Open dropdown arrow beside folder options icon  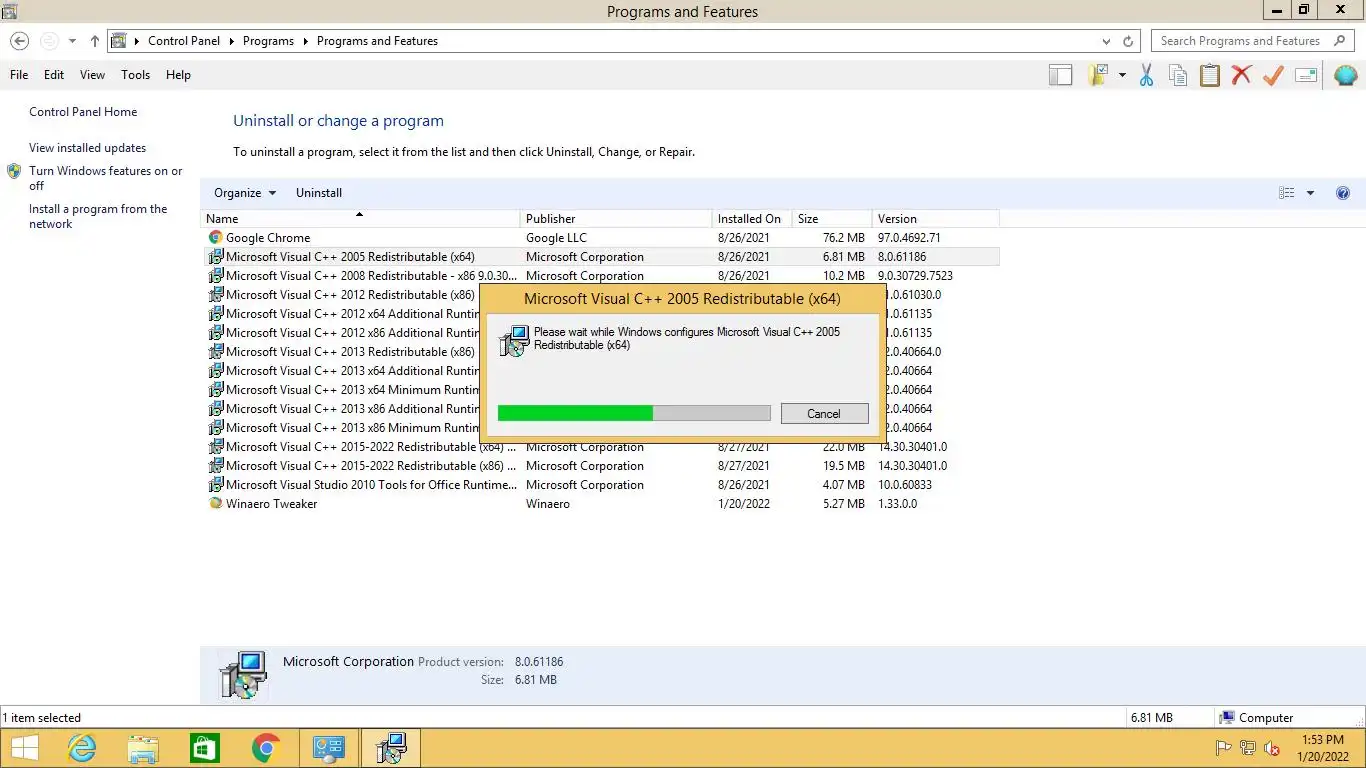[1122, 75]
